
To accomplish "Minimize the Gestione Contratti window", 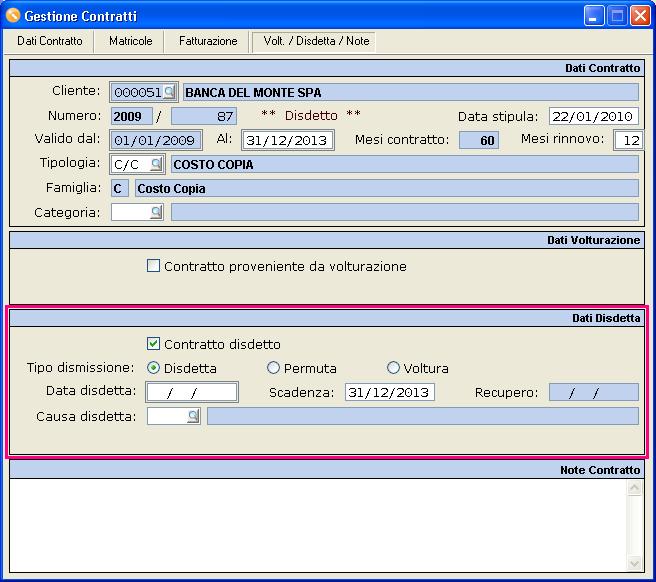I will tap(594, 16).
